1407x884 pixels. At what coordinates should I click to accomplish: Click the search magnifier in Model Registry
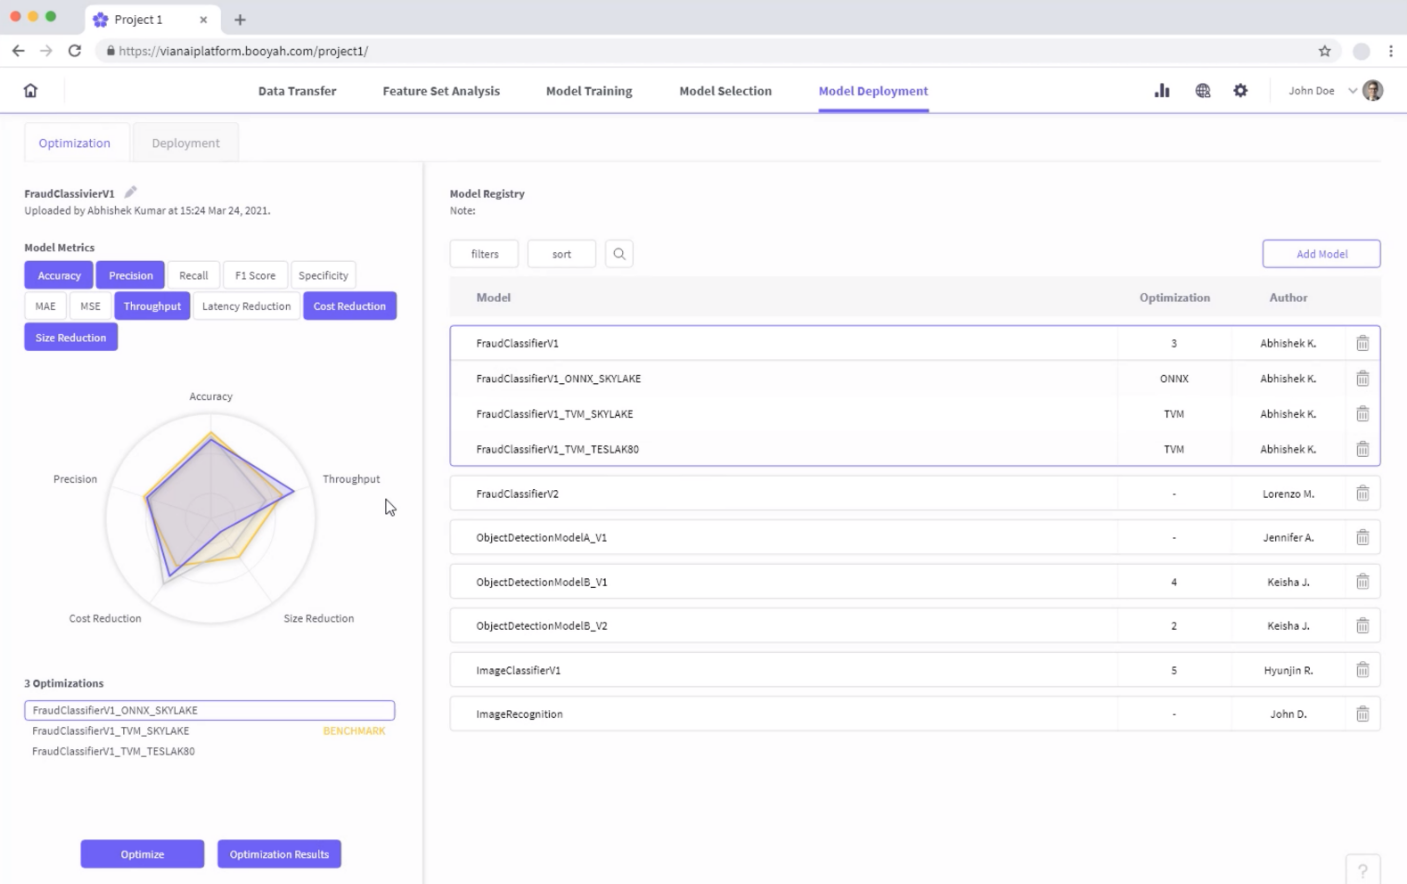pyautogui.click(x=619, y=254)
